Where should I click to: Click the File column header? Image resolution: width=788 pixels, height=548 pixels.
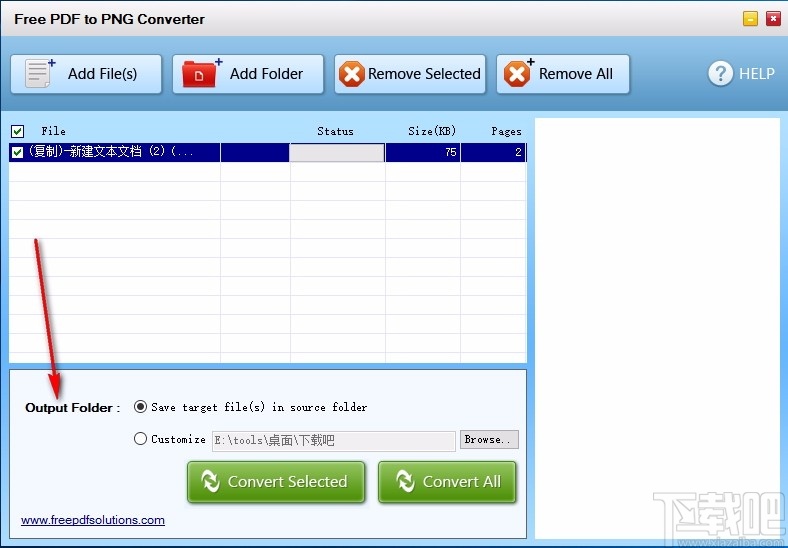[x=53, y=131]
